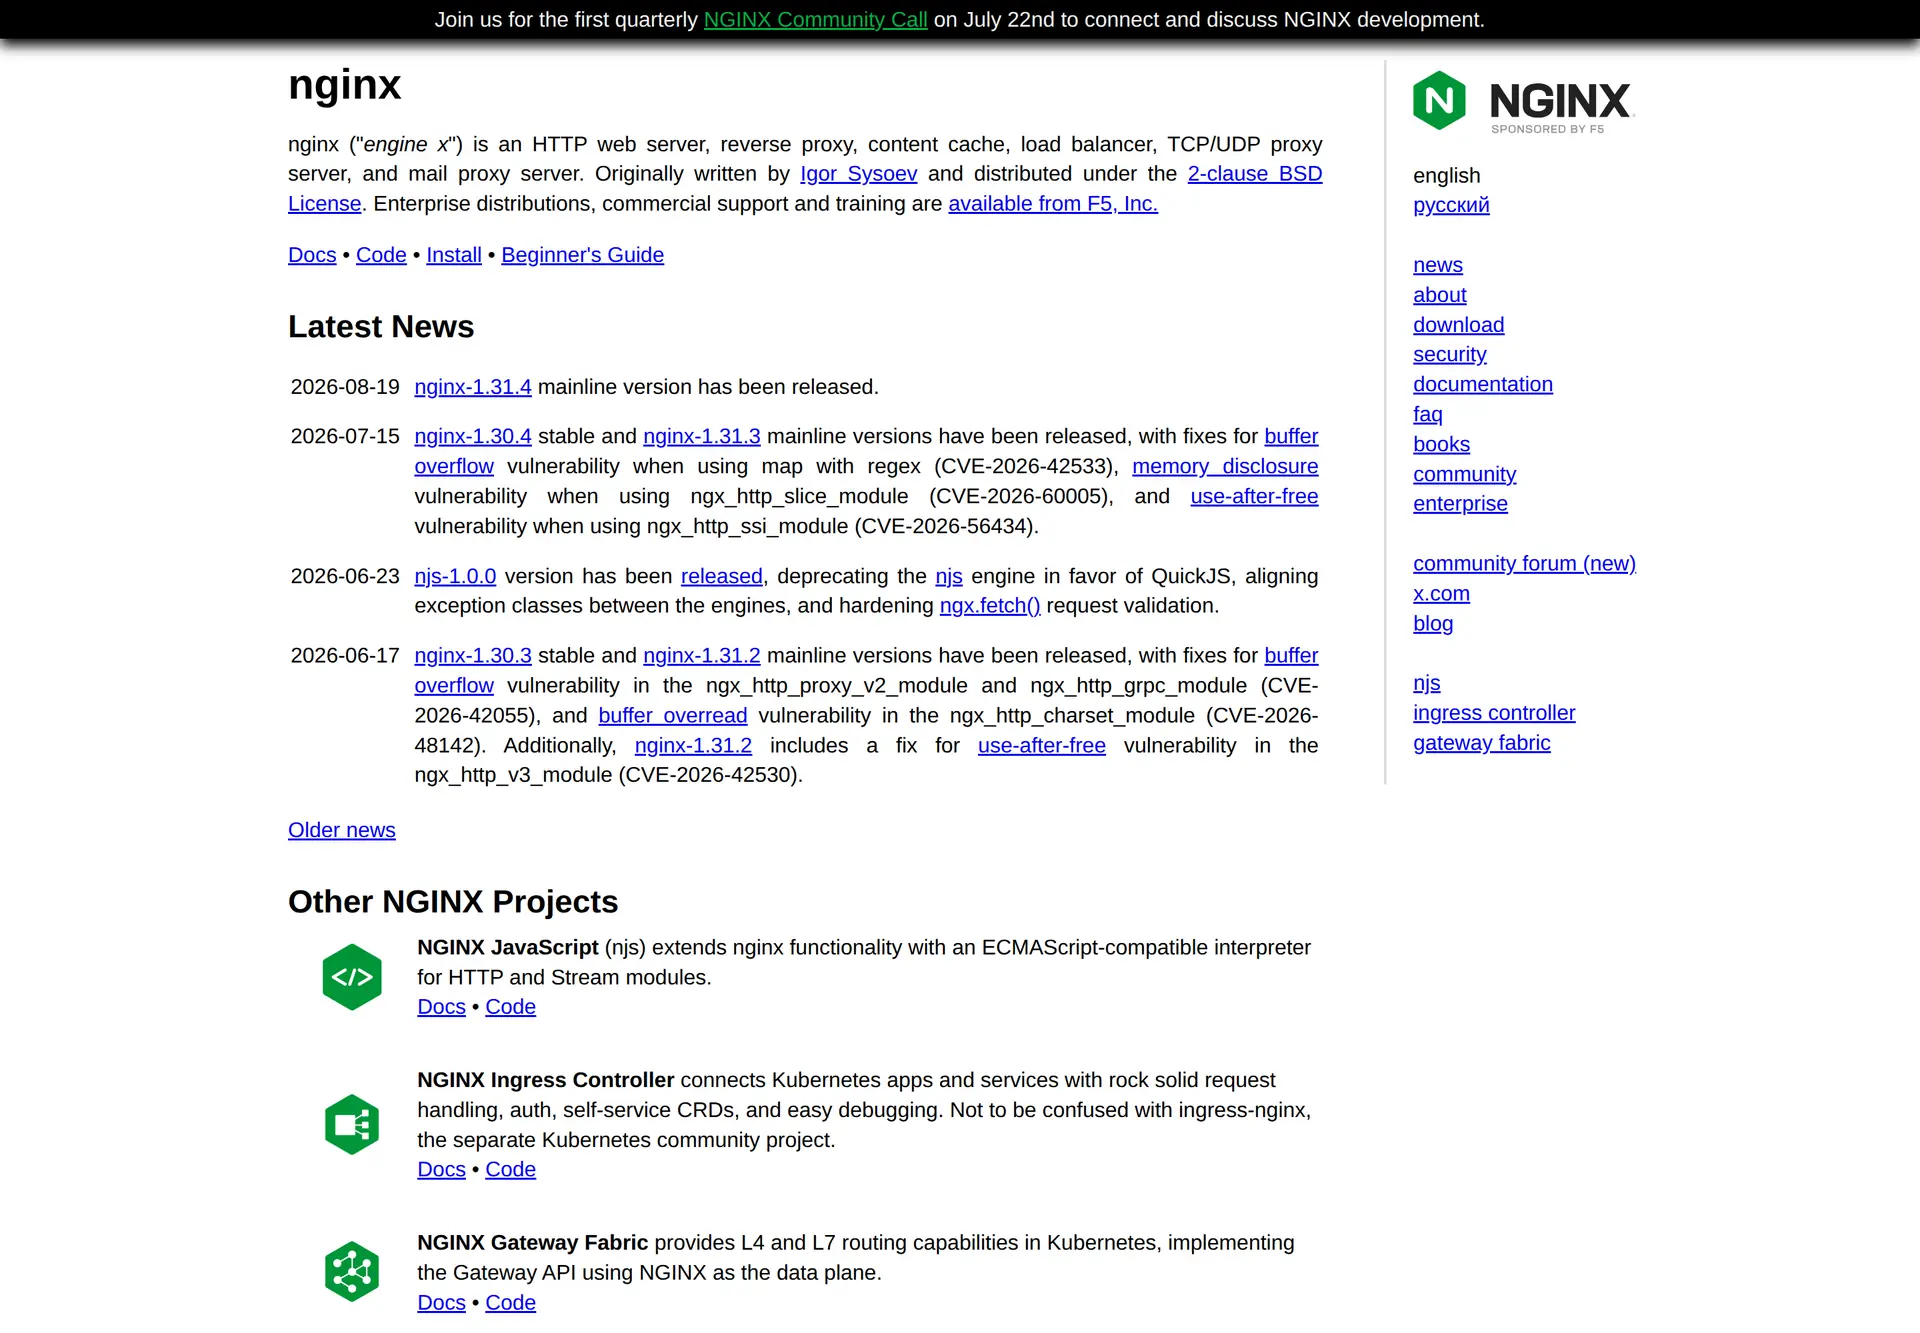Visit the community forum (new) link

pos(1524,564)
